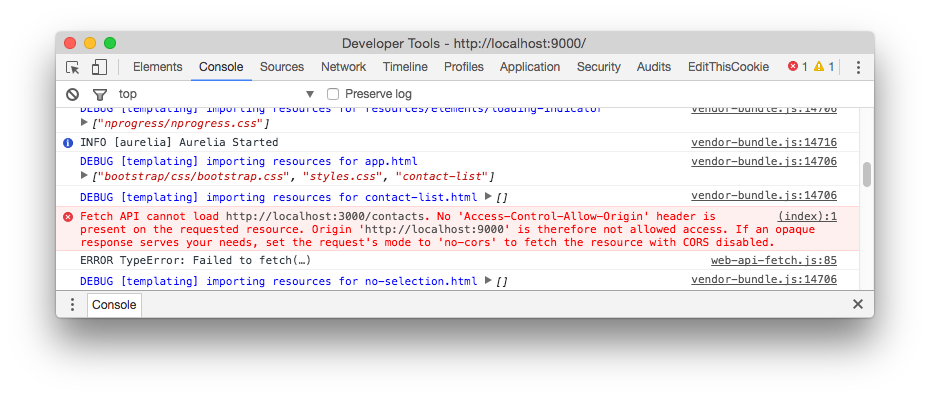
Task: Expand empty array after no-selection.html
Action: click(x=488, y=281)
